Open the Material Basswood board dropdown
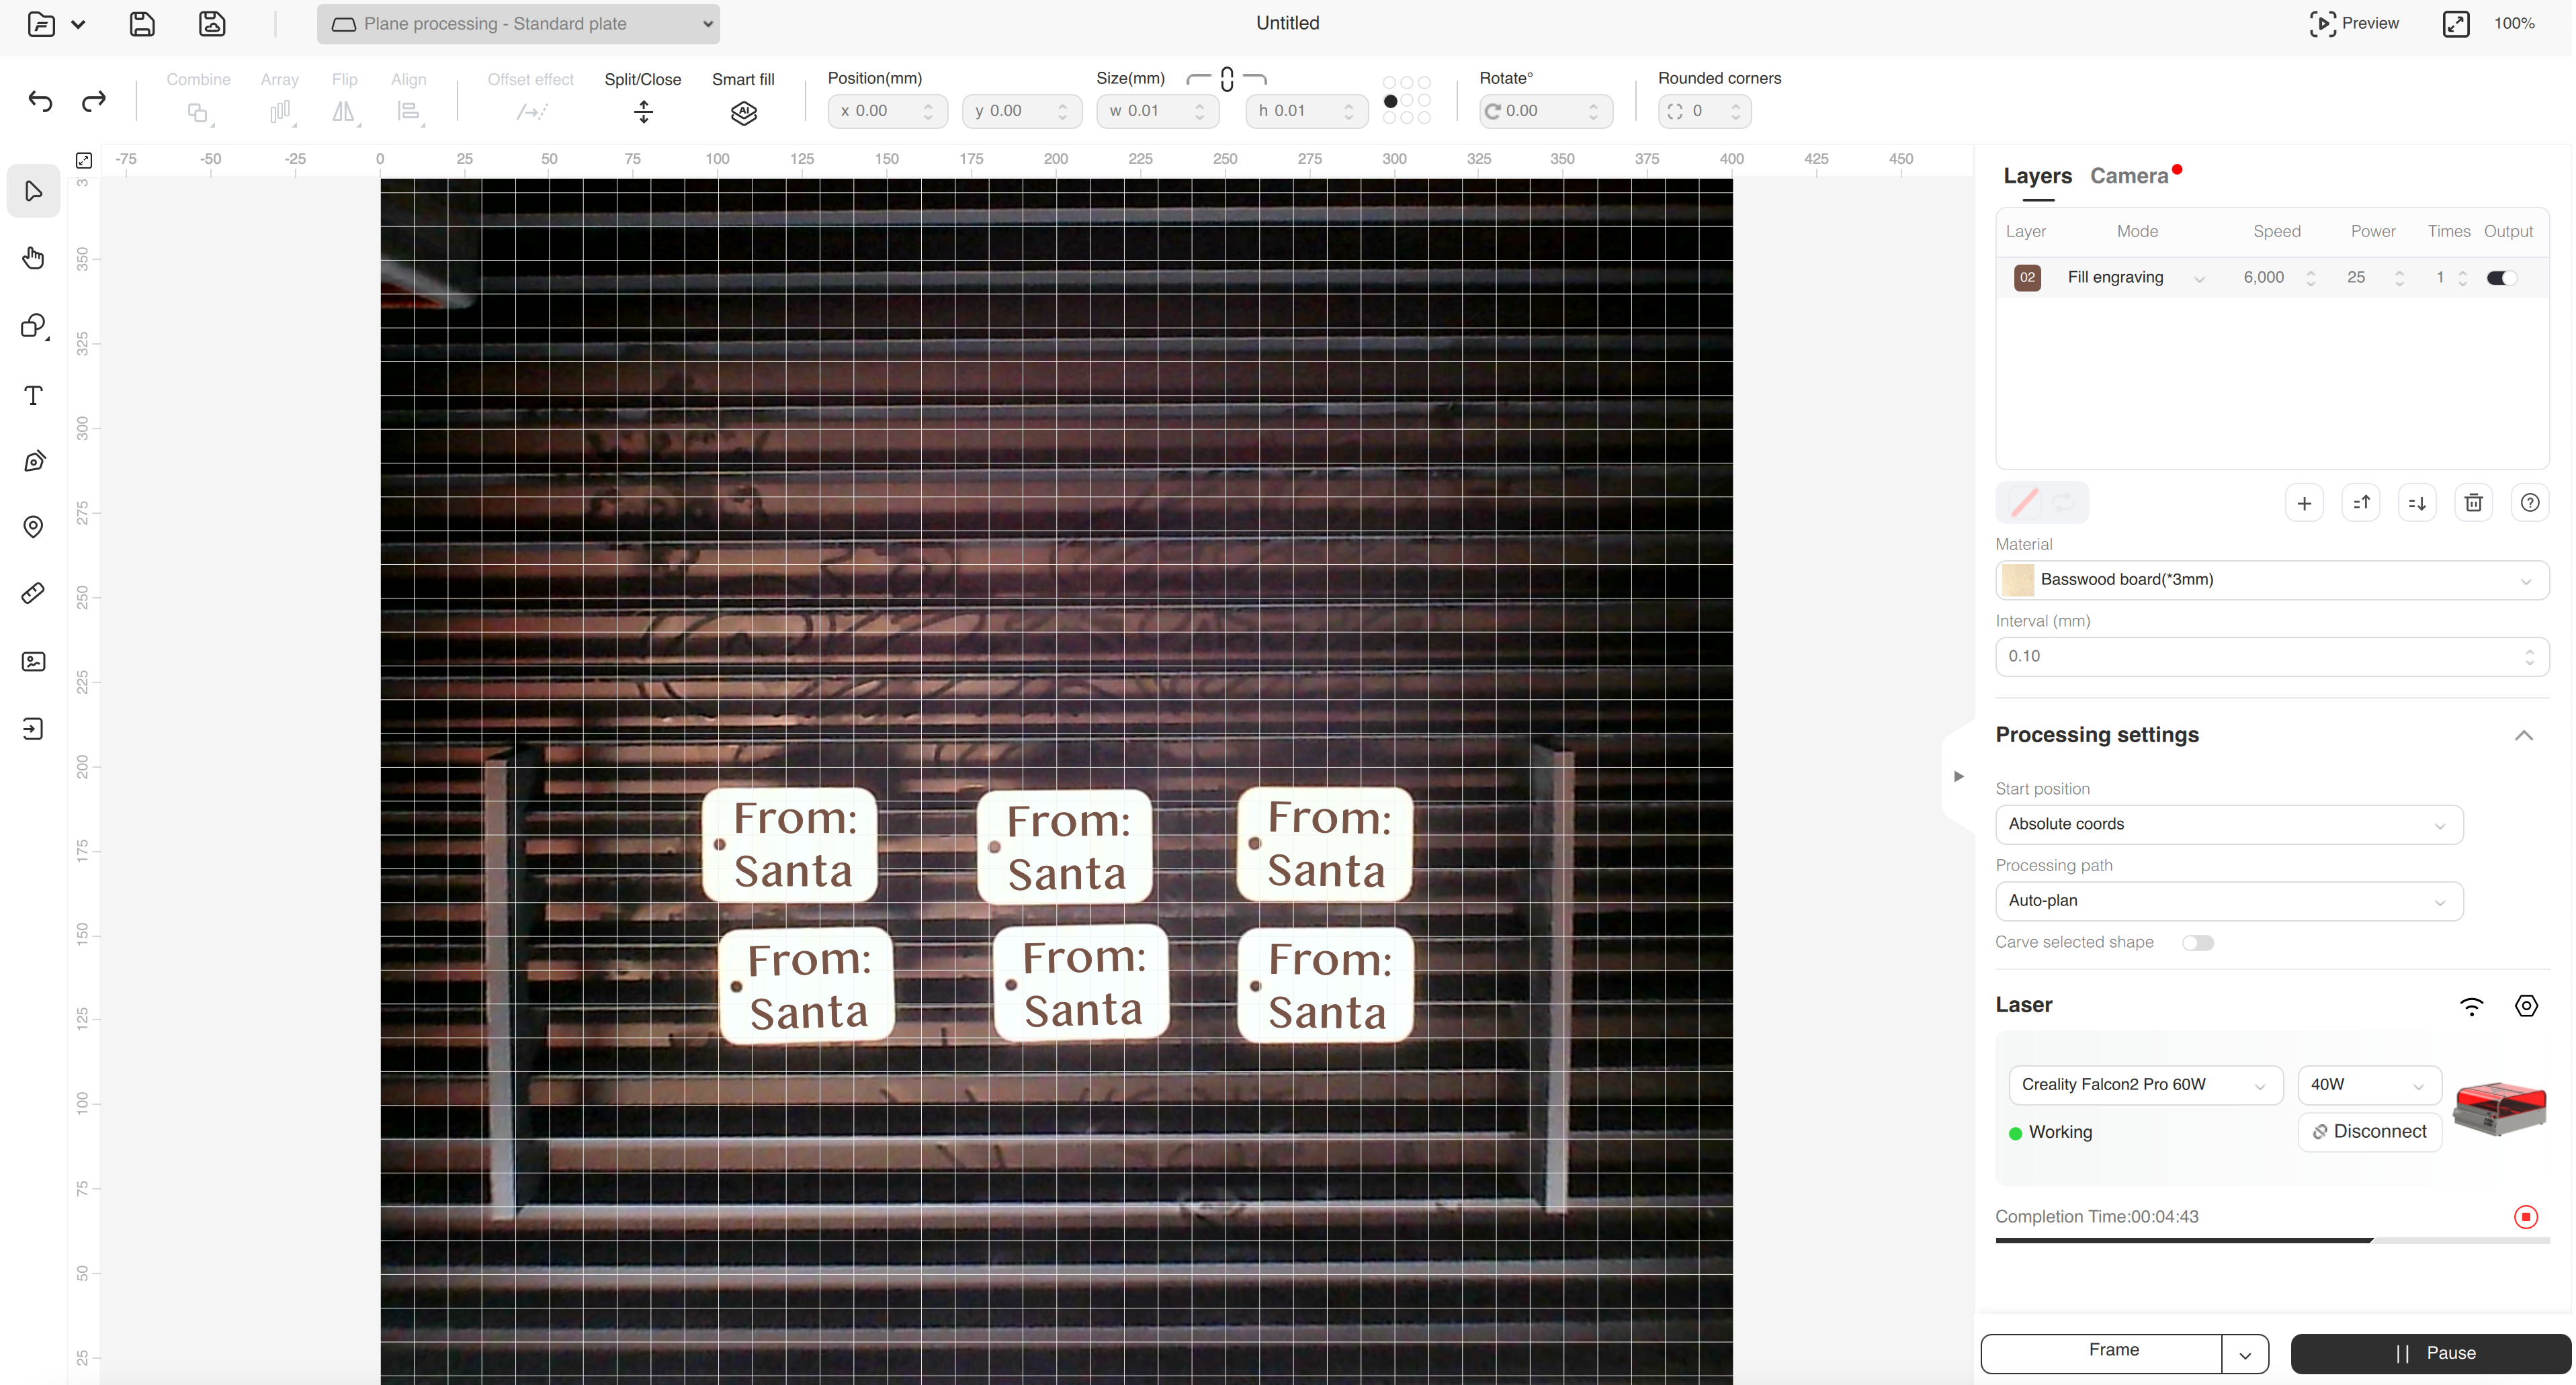This screenshot has height=1385, width=2576. coord(2271,580)
